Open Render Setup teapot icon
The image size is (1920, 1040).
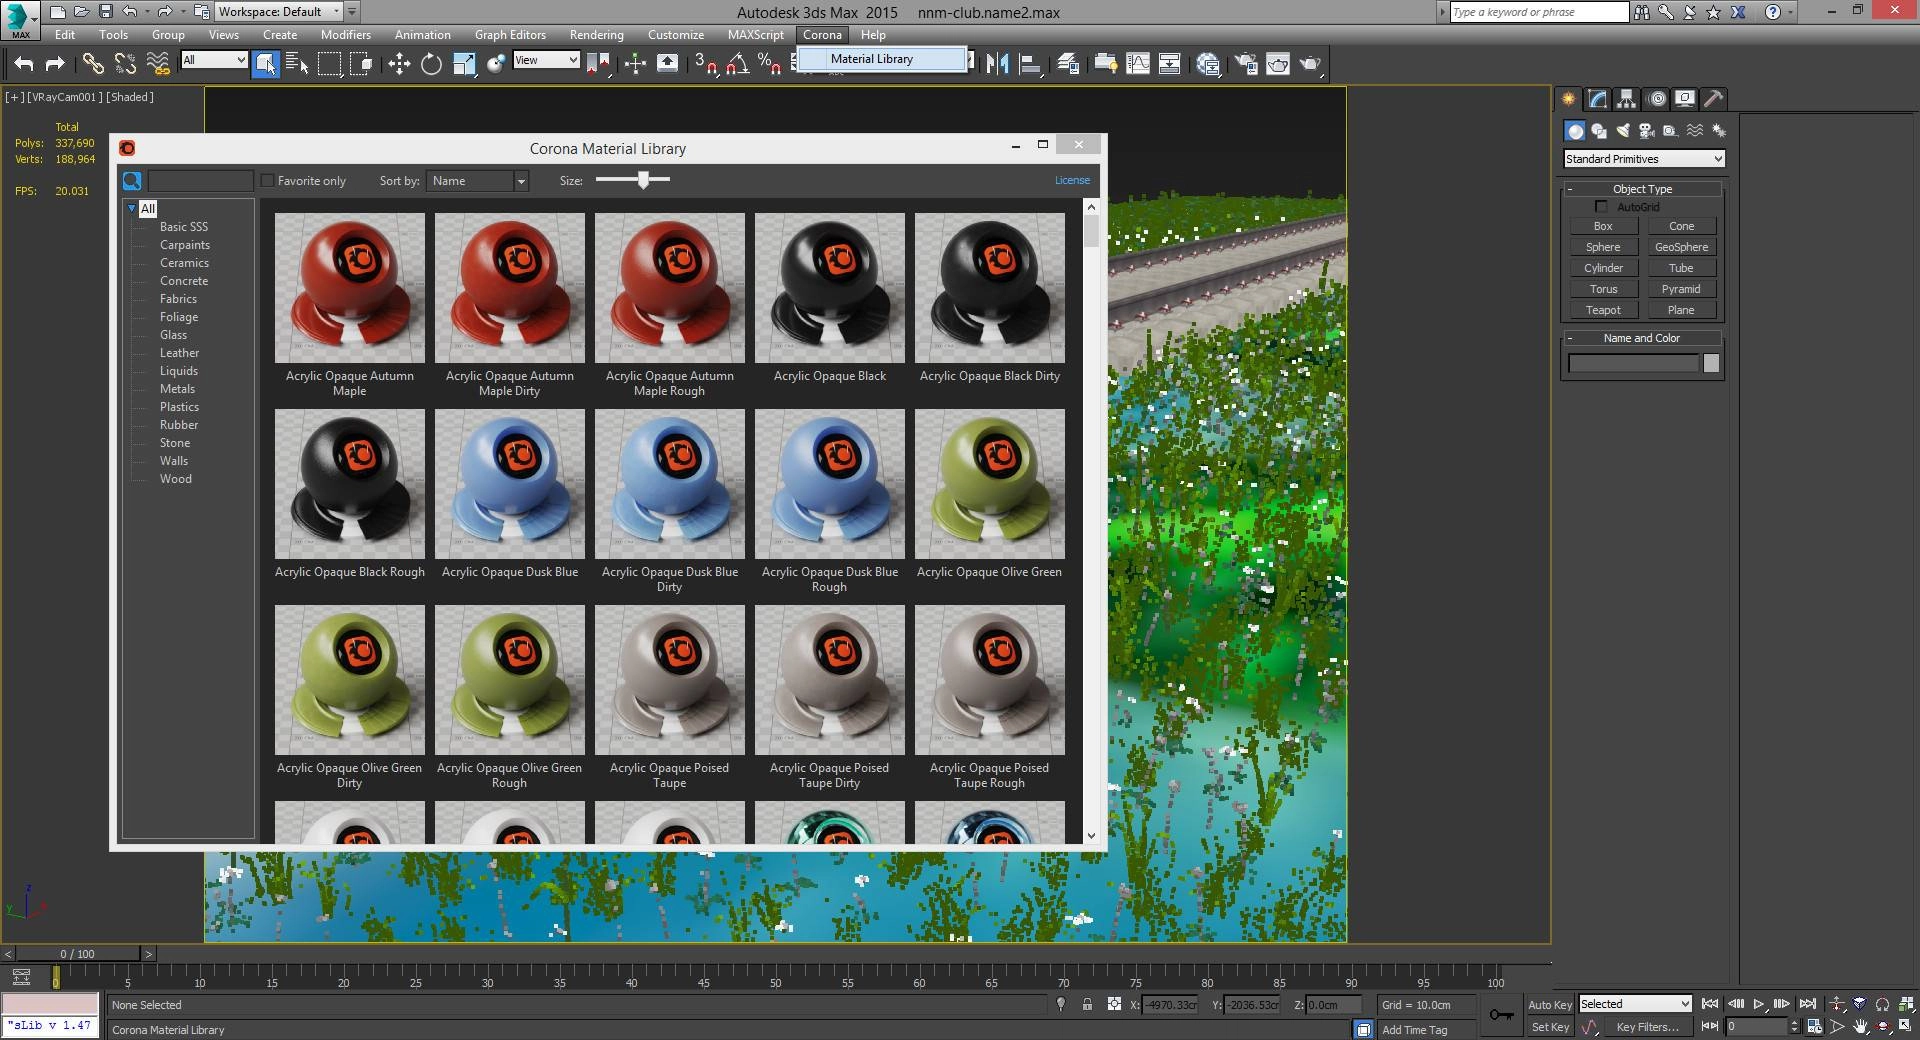coord(1246,64)
